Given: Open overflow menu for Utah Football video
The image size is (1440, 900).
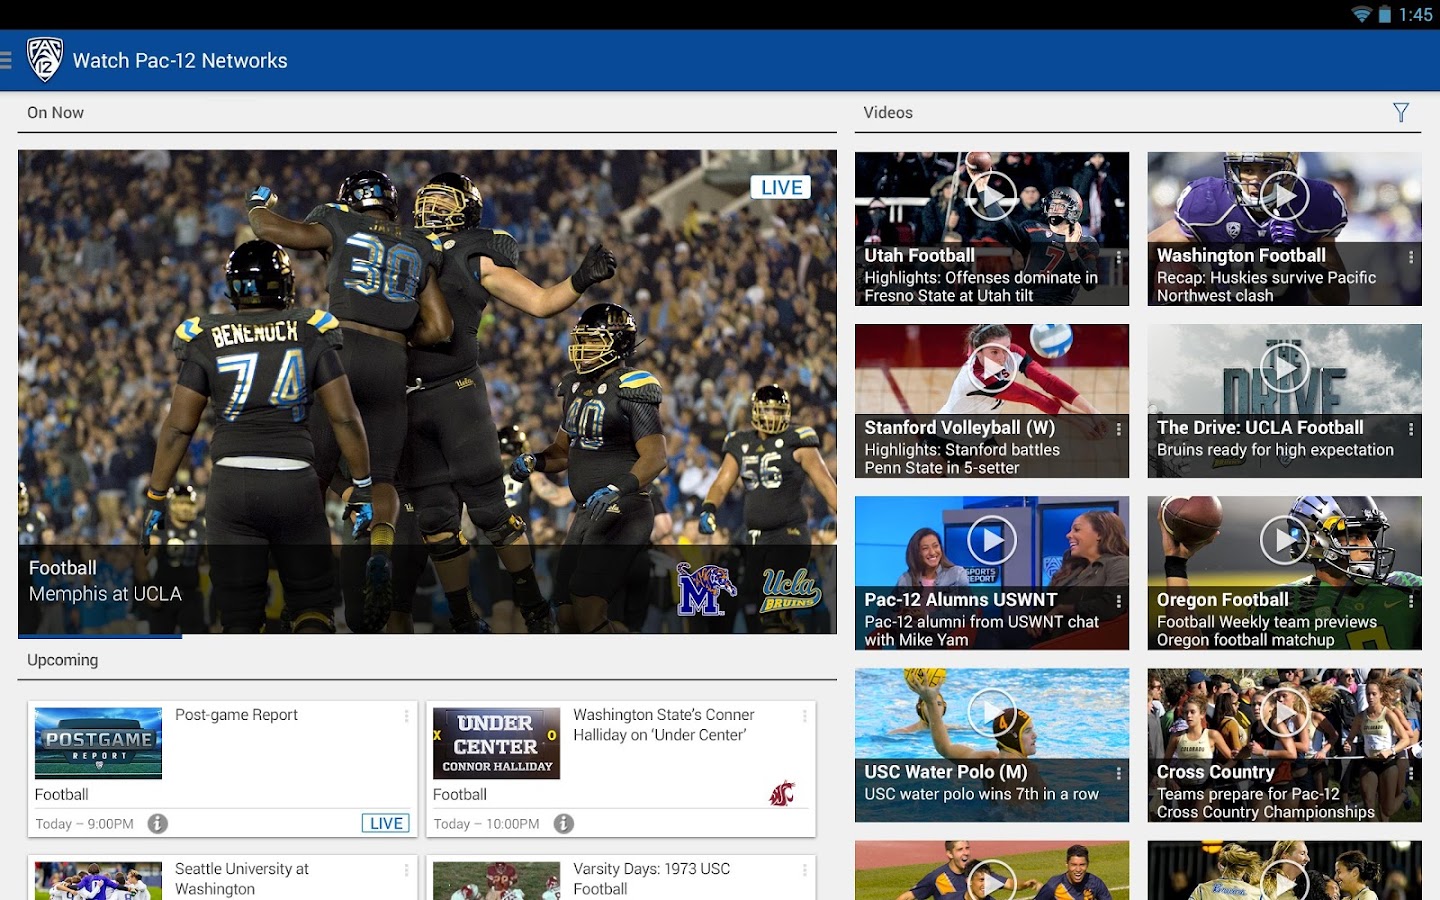Looking at the screenshot, I should coord(1118,257).
